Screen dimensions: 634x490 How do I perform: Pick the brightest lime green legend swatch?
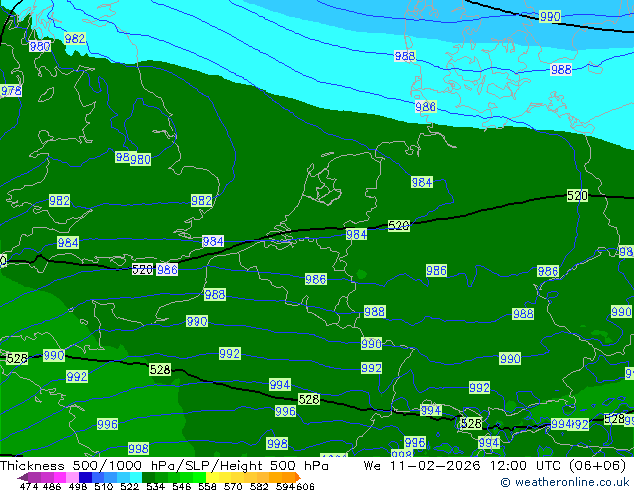[x=199, y=477]
